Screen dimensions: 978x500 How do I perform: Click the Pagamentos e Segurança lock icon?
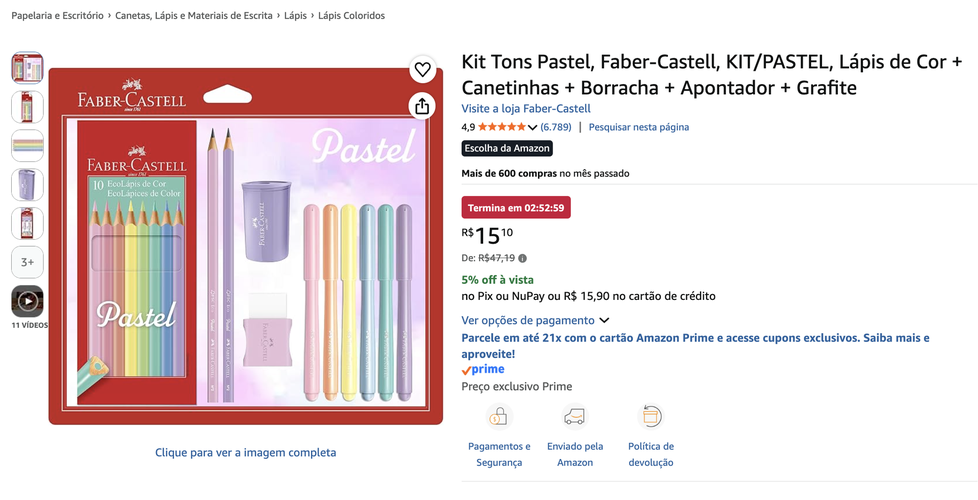pos(499,417)
